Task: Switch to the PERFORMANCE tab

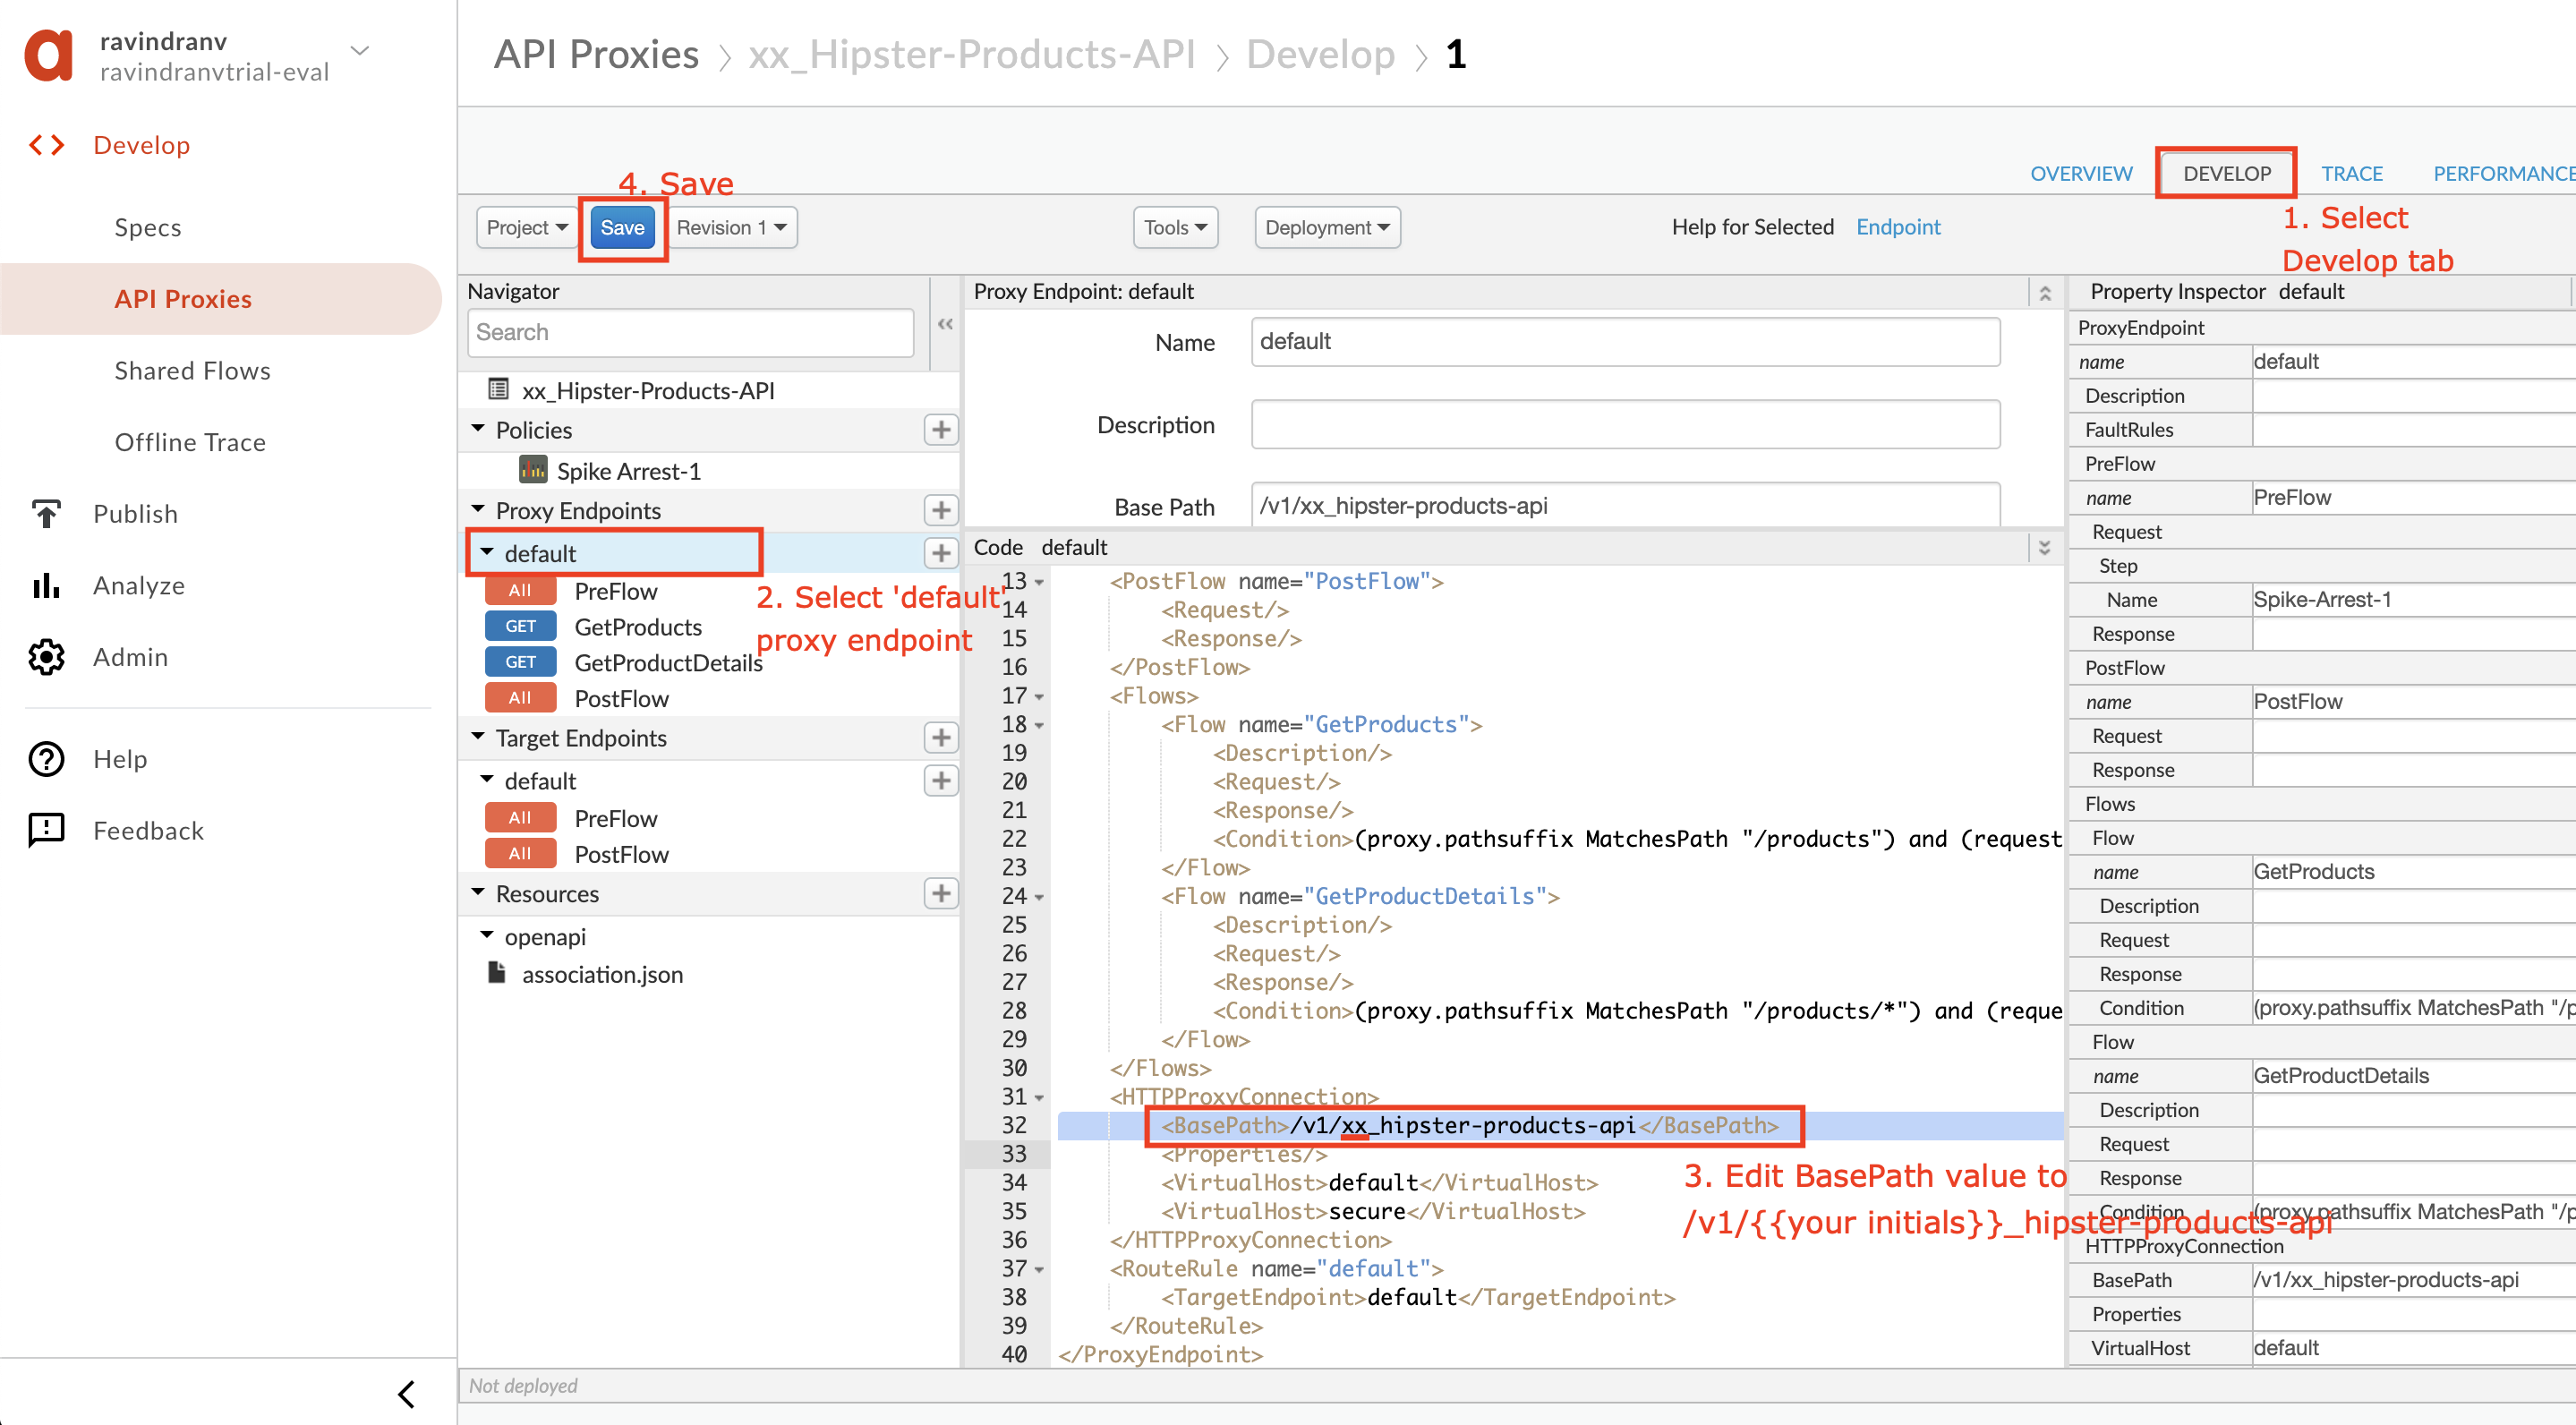Action: click(2503, 173)
